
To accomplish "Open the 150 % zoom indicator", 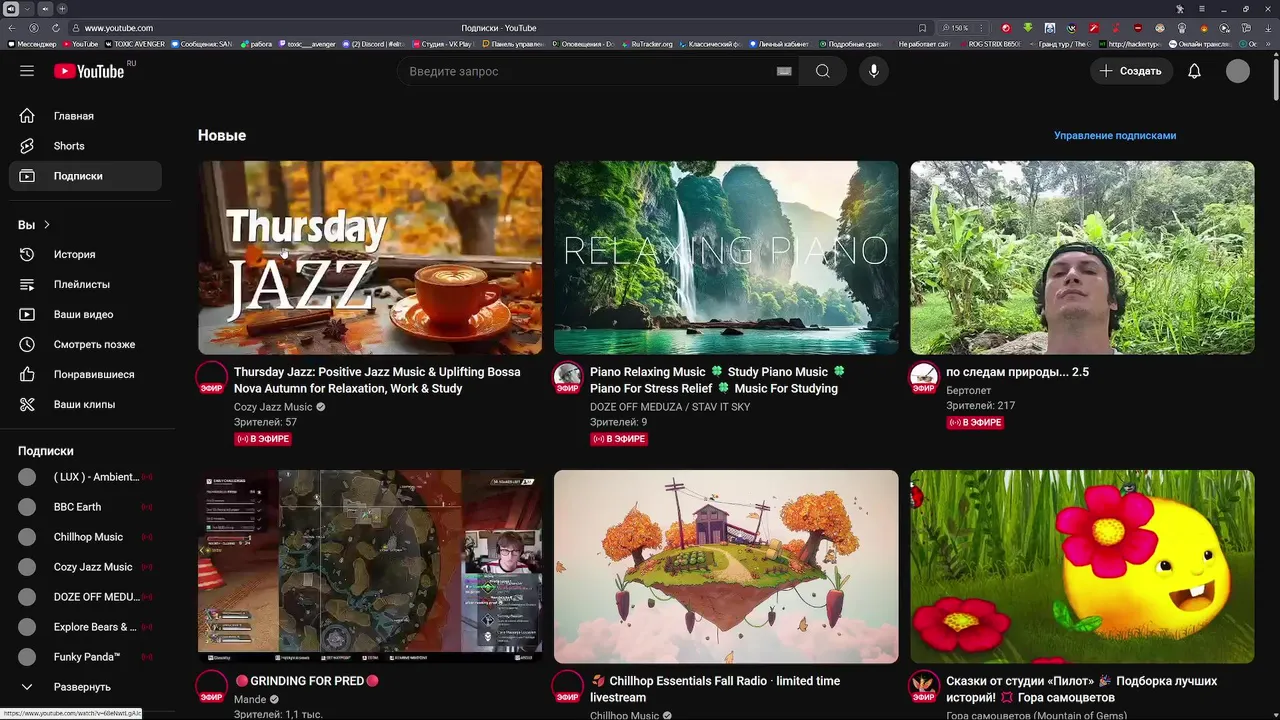I will pyautogui.click(x=954, y=28).
